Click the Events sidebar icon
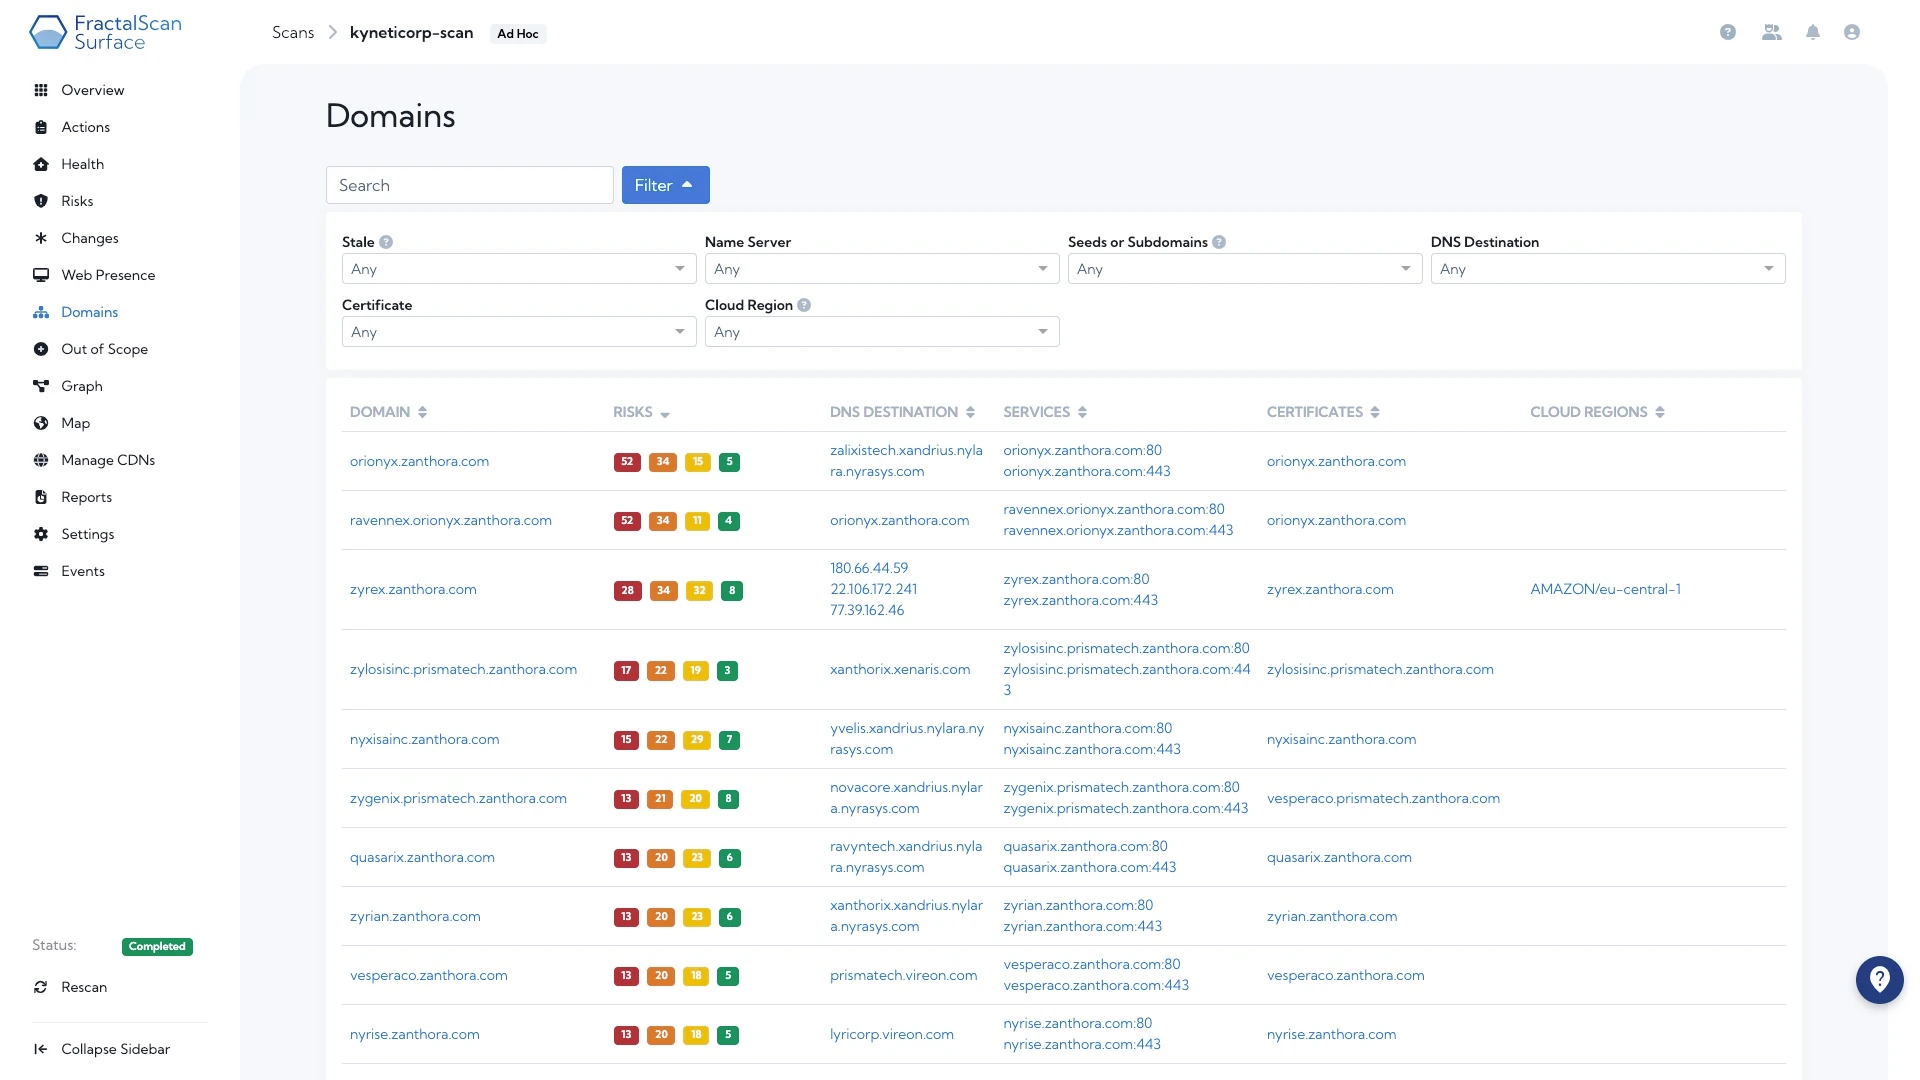Viewport: 1920px width, 1080px height. point(42,570)
